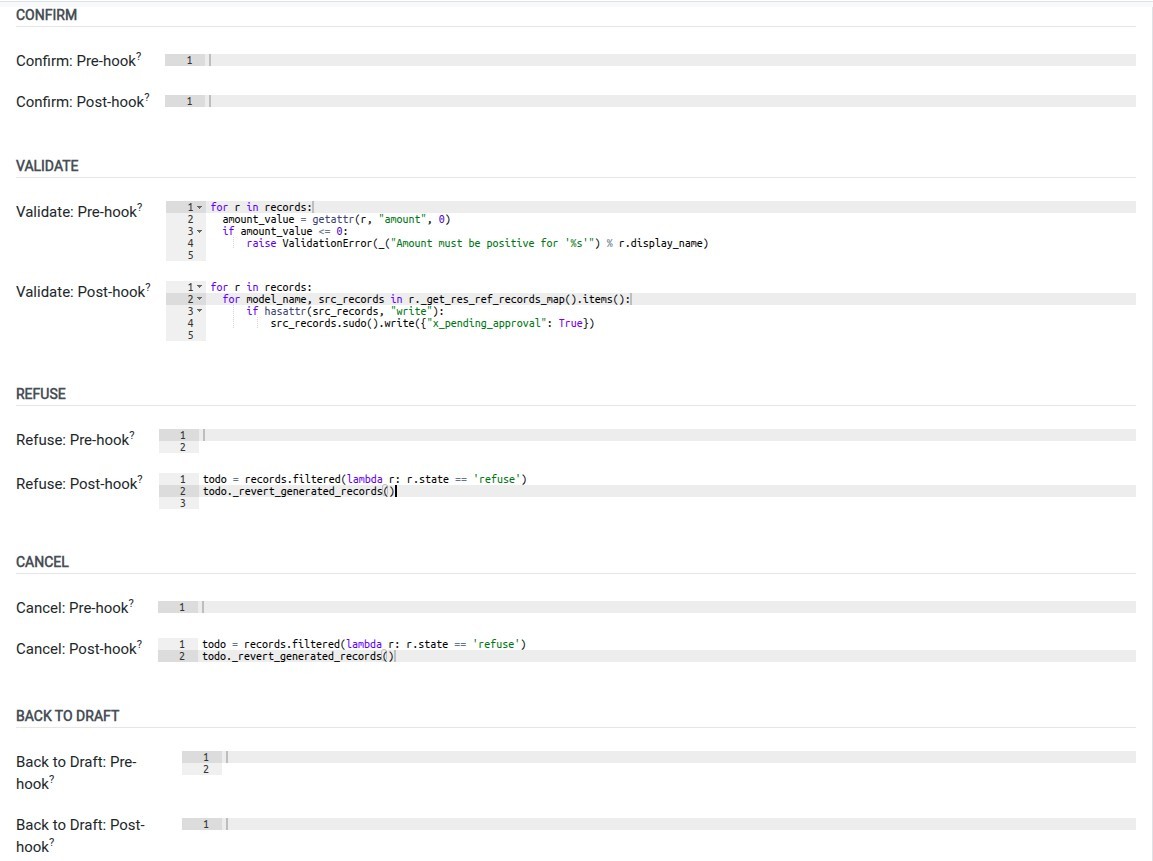Focus the Confirm: Pre-hook code editor
Screen dimensions: 1153x861
650,60
